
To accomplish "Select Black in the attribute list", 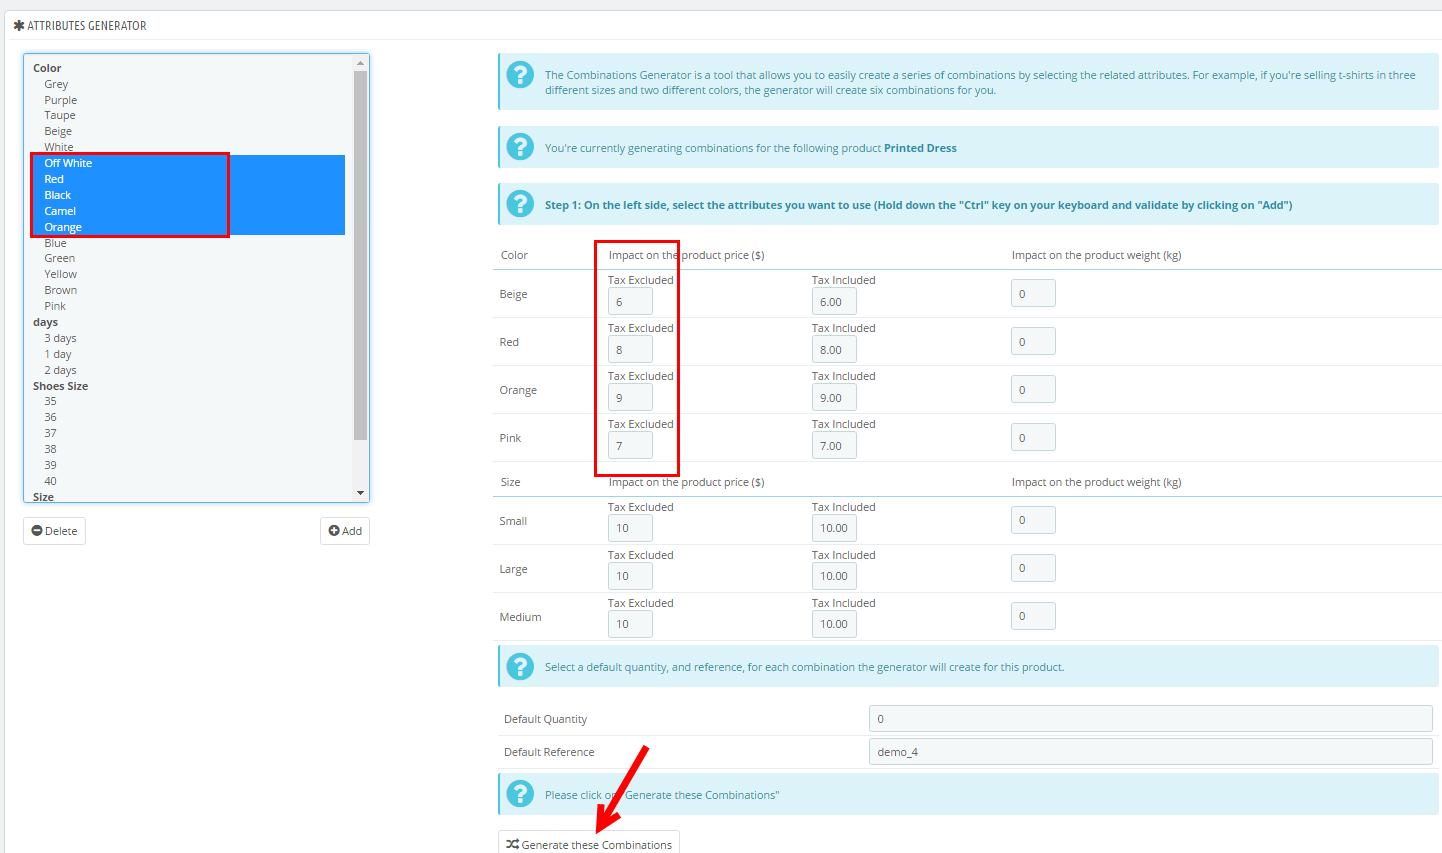I will [58, 195].
